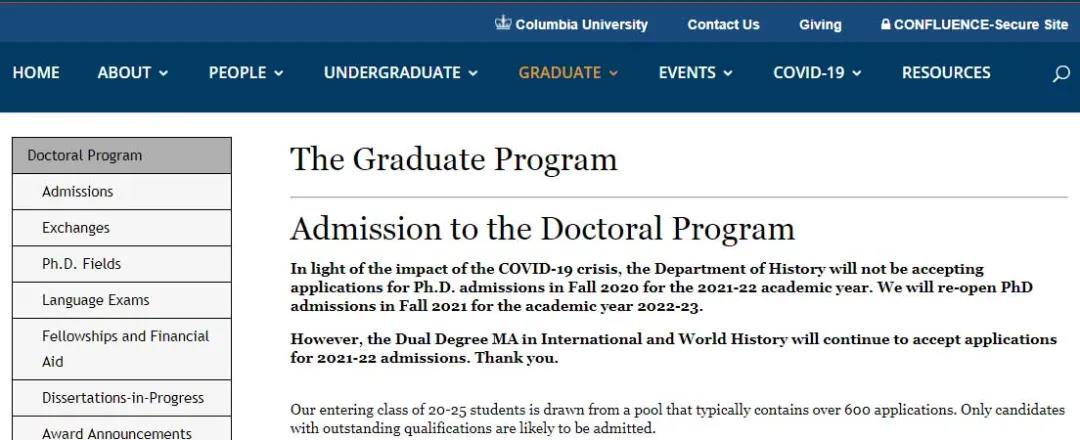Select Doctoral Program in the sidebar

pyautogui.click(x=85, y=155)
